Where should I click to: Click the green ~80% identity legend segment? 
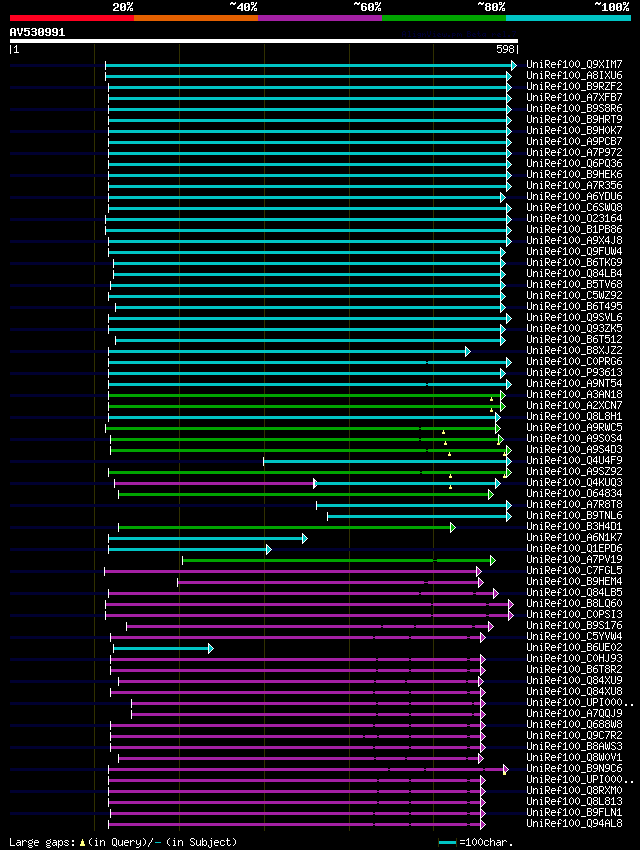pos(444,18)
